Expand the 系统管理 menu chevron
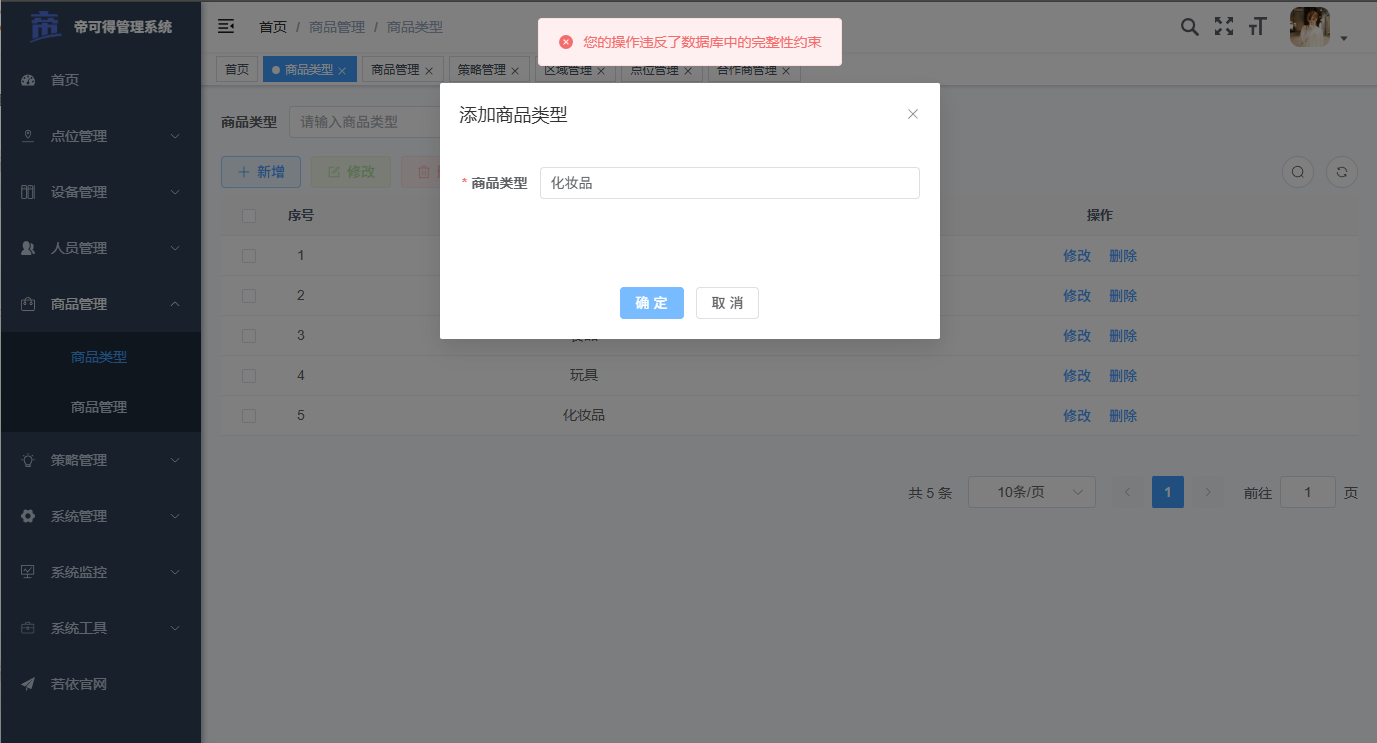 [176, 515]
